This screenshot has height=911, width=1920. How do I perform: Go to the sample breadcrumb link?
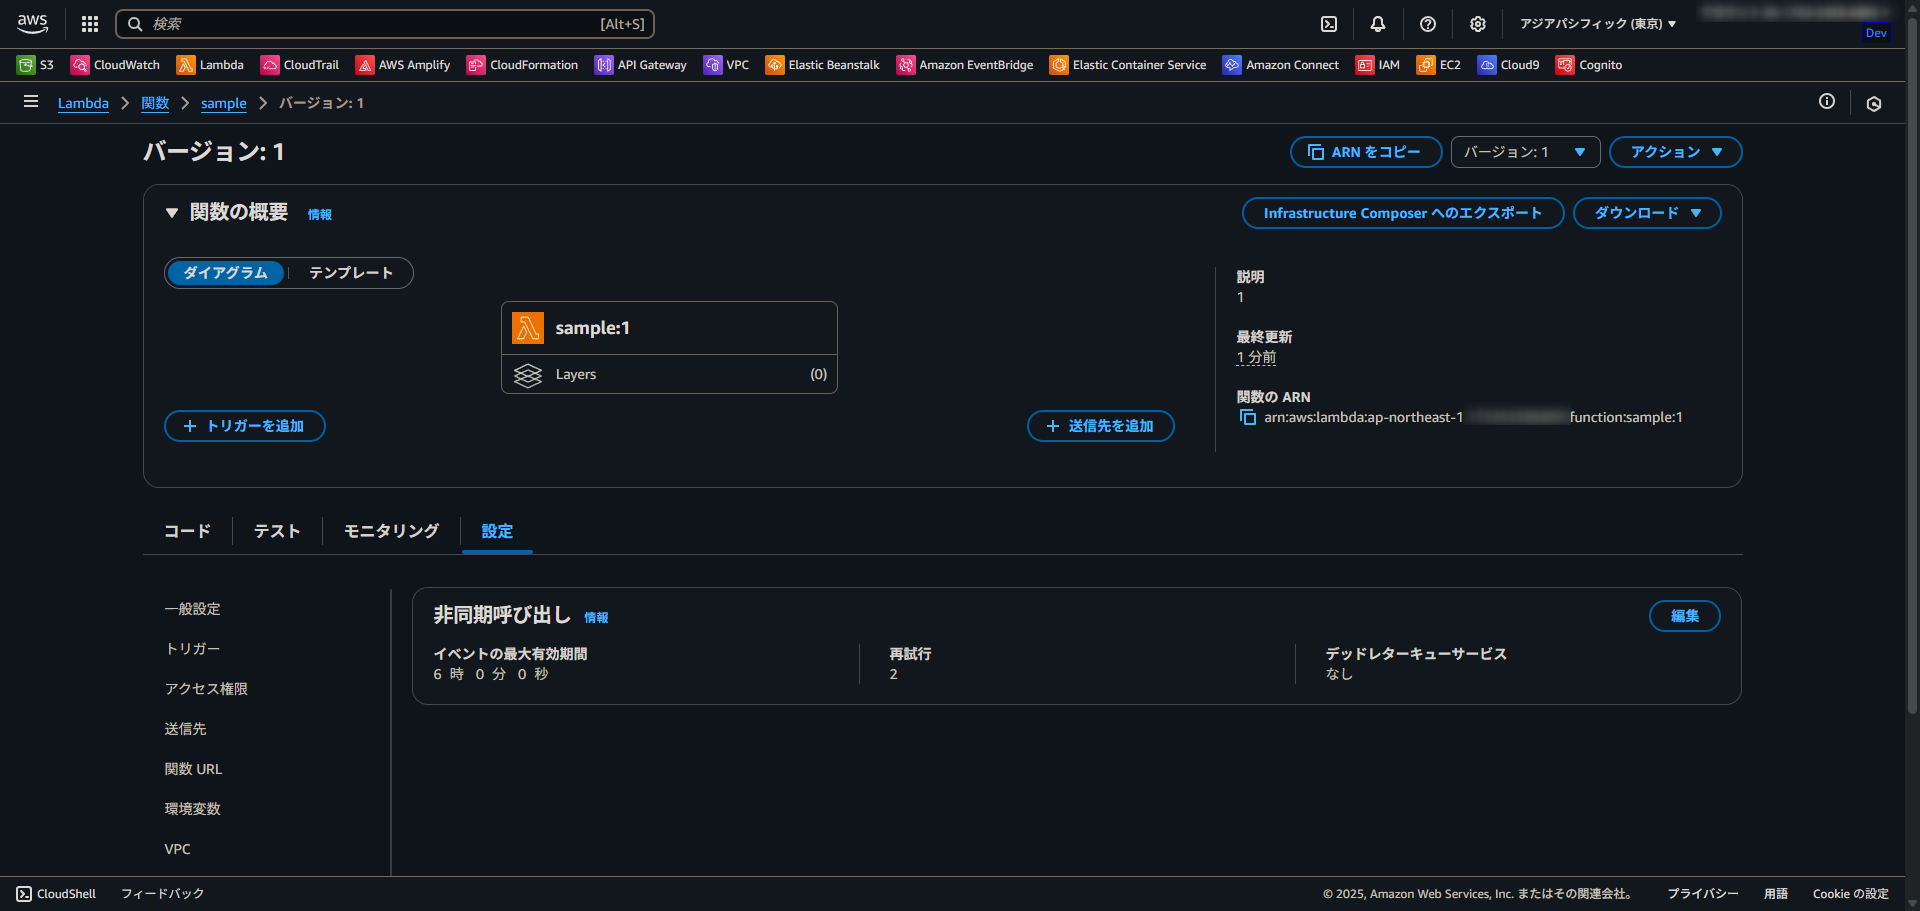(224, 103)
